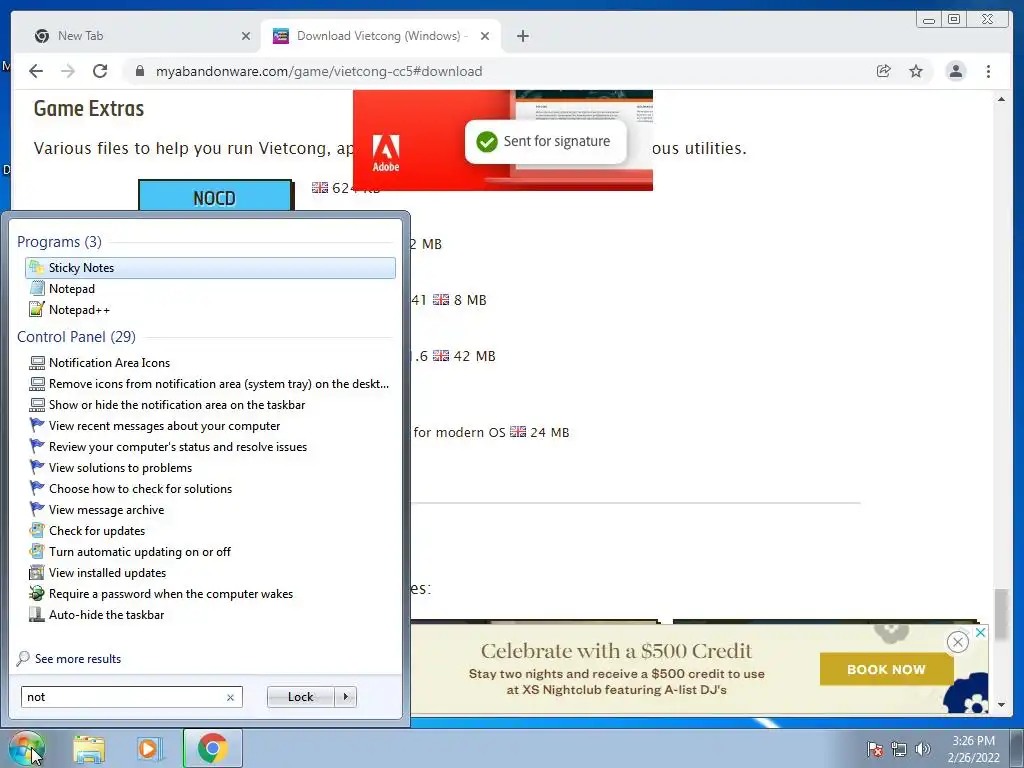Click the Windows Update icon beside Check for updates
Image resolution: width=1024 pixels, height=768 pixels.
pos(37,530)
